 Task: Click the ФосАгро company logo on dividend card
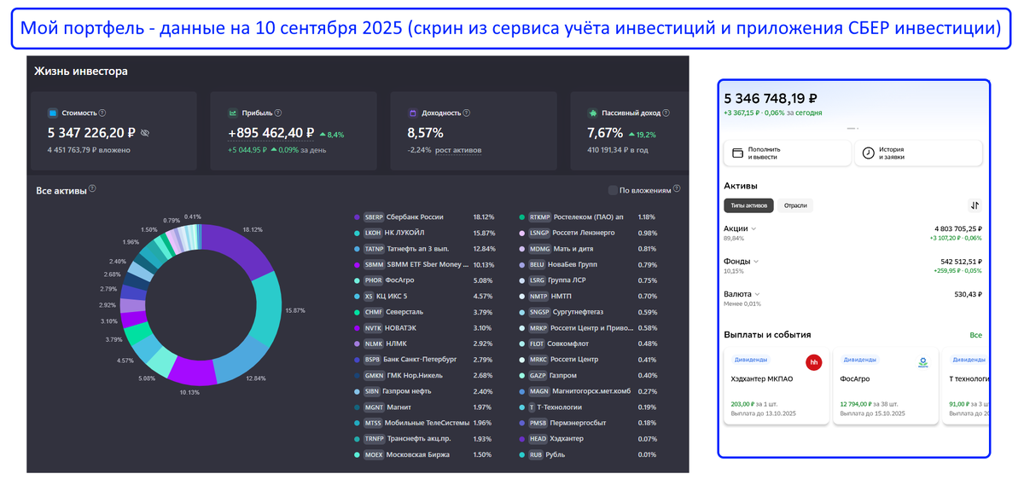[923, 362]
